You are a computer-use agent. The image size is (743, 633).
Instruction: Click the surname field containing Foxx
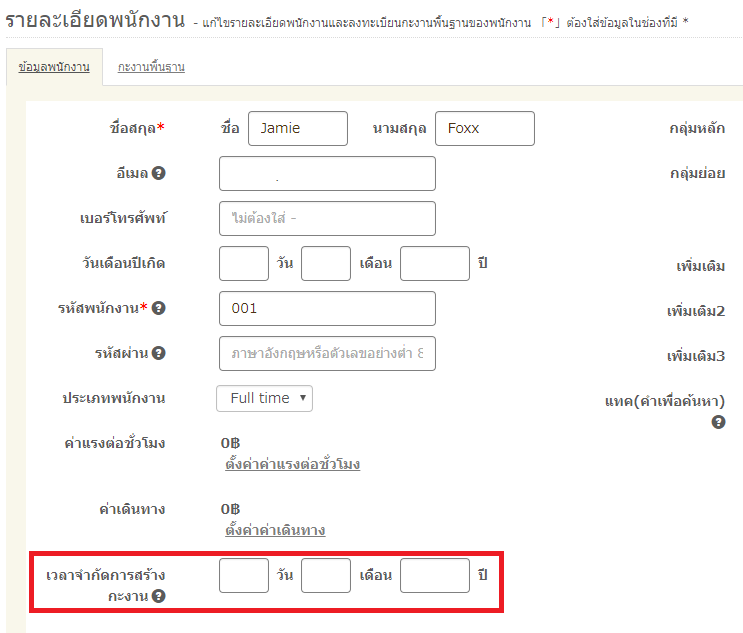click(x=484, y=128)
